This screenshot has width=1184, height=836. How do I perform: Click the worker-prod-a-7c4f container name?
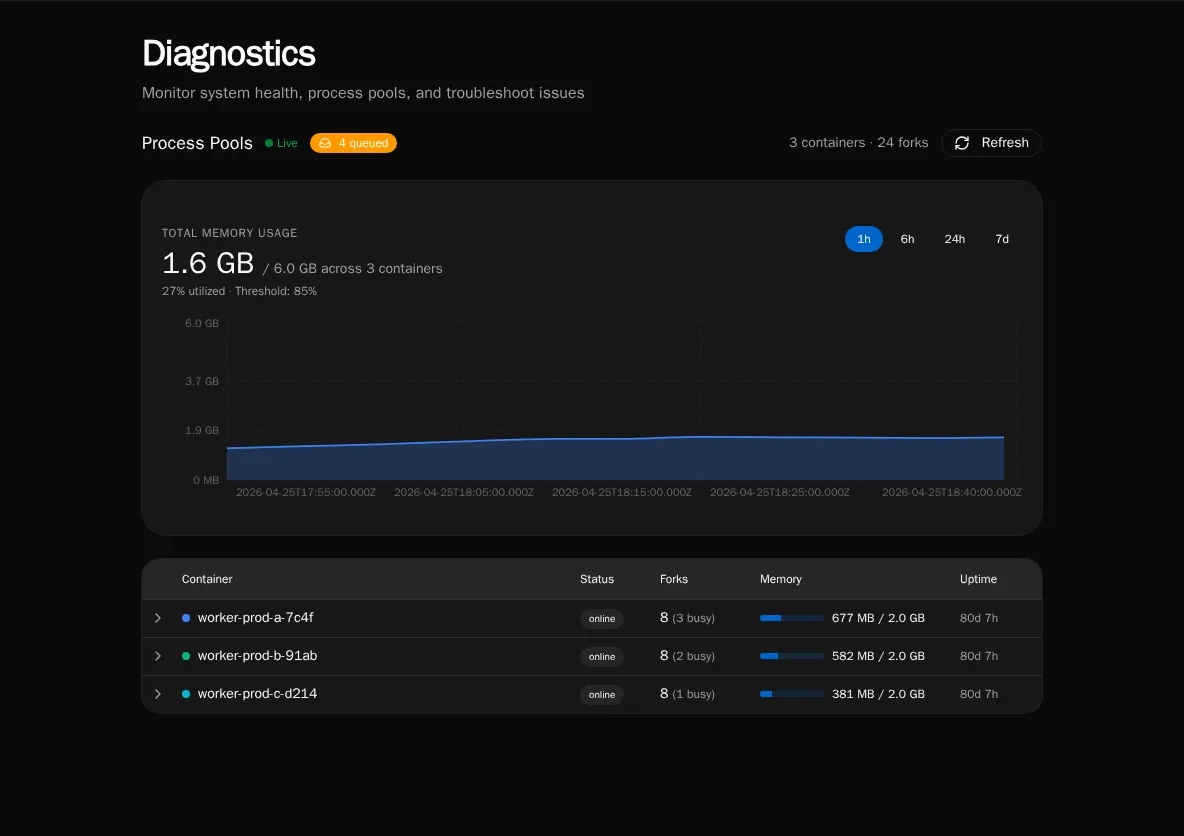tap(255, 618)
